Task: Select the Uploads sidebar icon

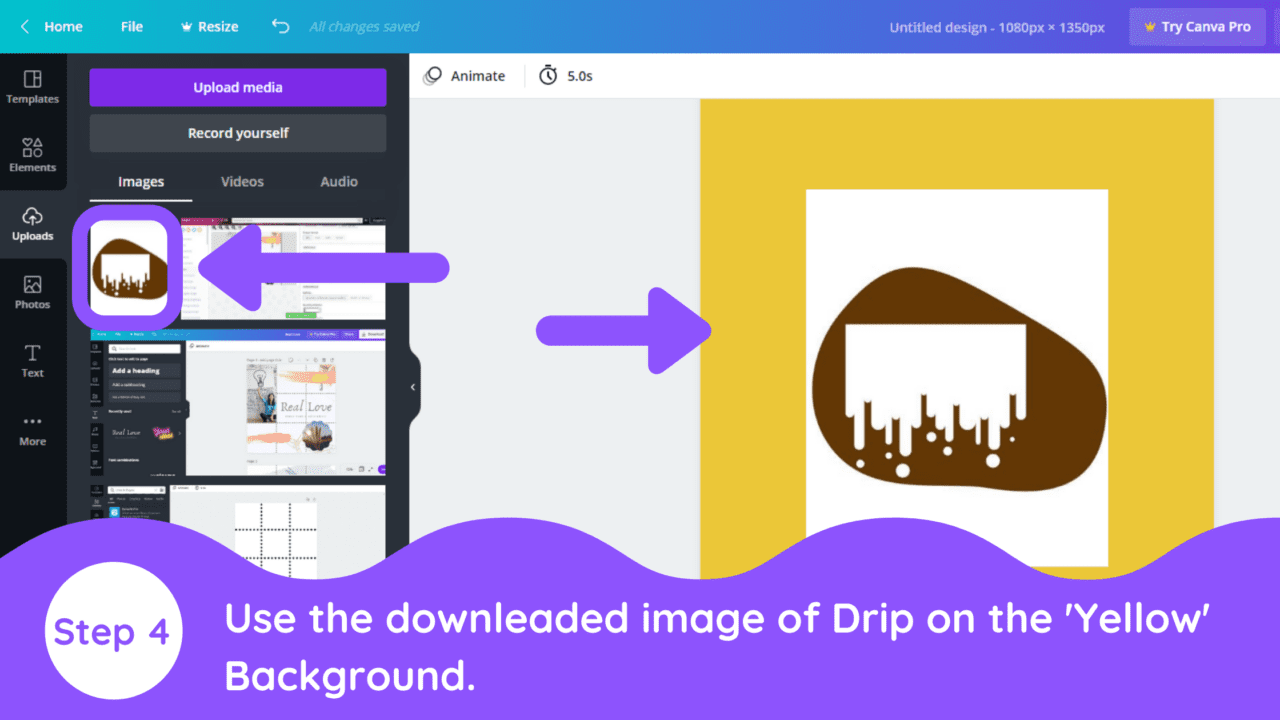Action: click(33, 223)
